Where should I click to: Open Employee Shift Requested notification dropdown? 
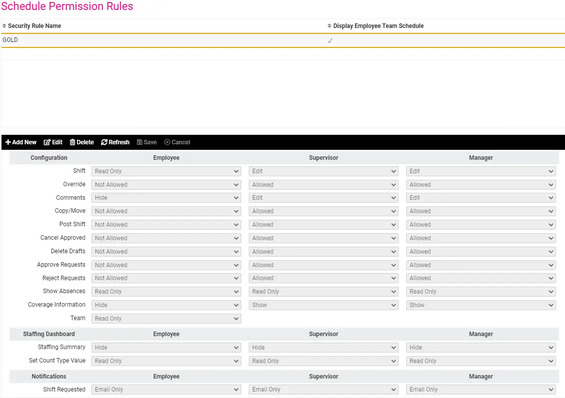click(x=166, y=389)
